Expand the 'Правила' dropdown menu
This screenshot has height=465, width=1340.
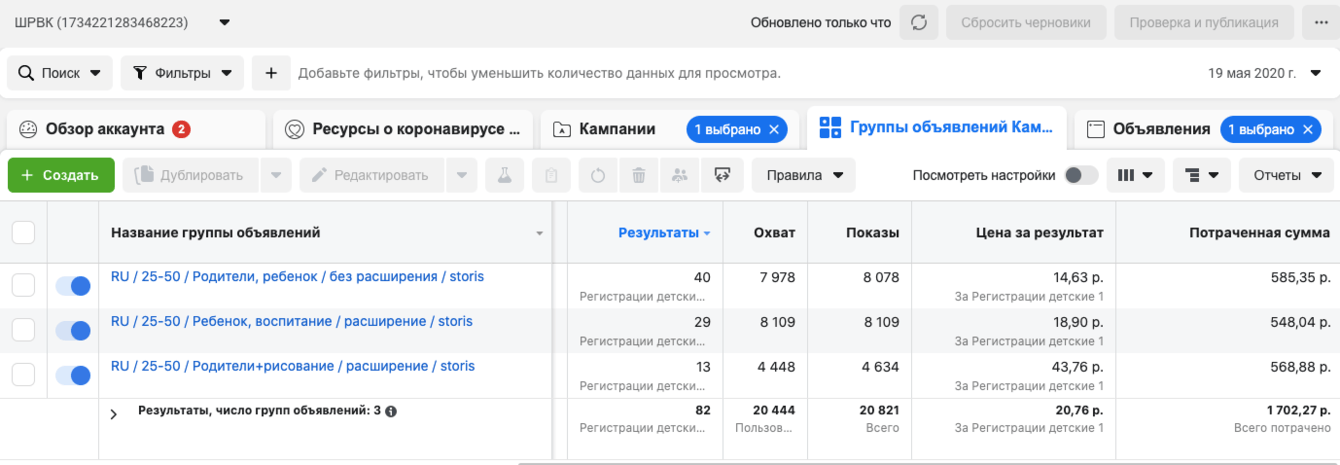pyautogui.click(x=804, y=175)
